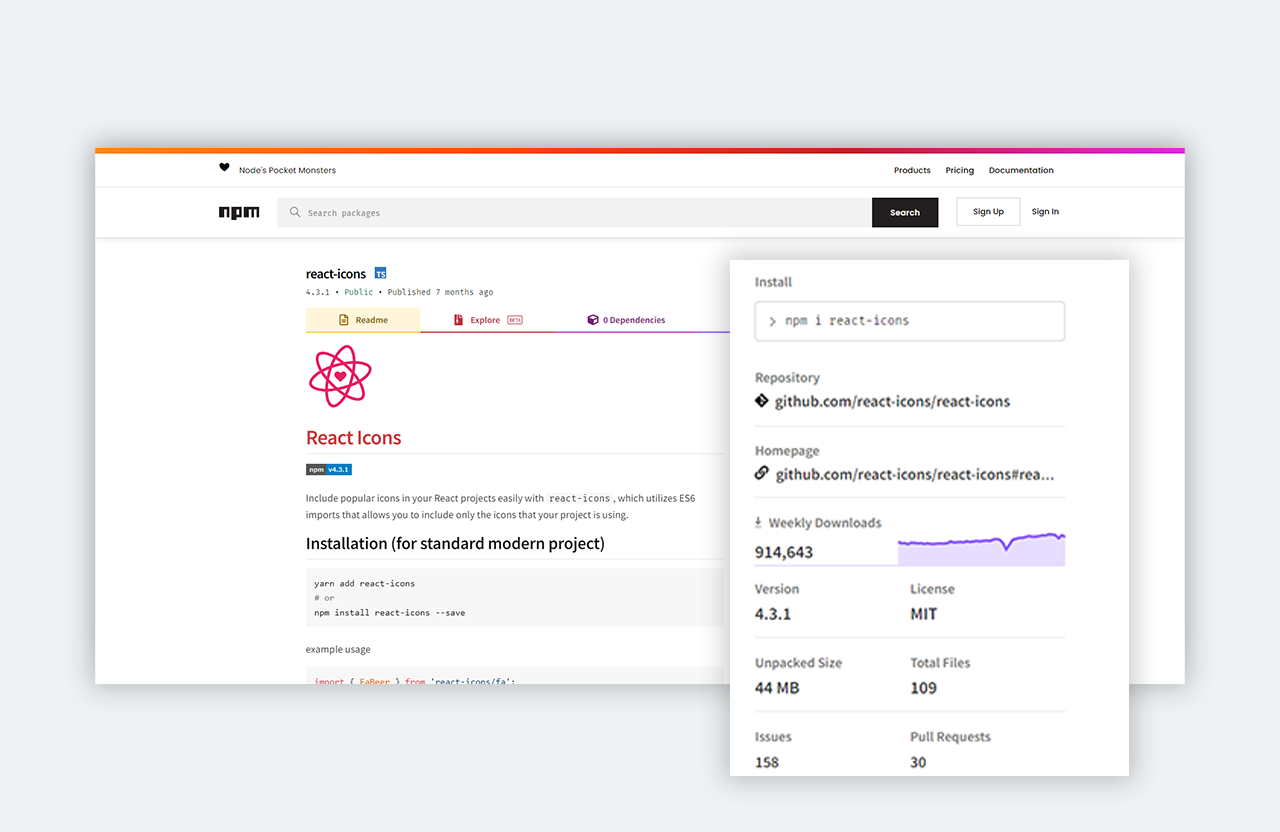Open the Readme tab
The height and width of the screenshot is (832, 1280).
pyautogui.click(x=363, y=320)
